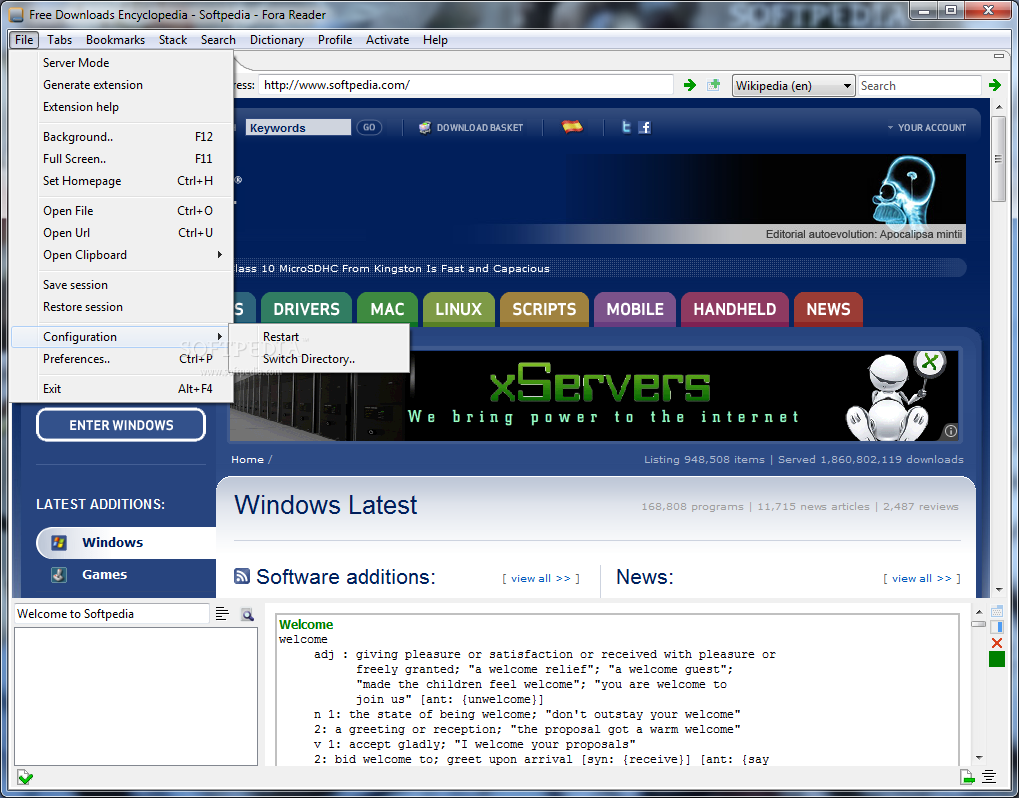The image size is (1019, 798).
Task: Click the web page vertical scrollbar thumb
Action: click(x=999, y=159)
